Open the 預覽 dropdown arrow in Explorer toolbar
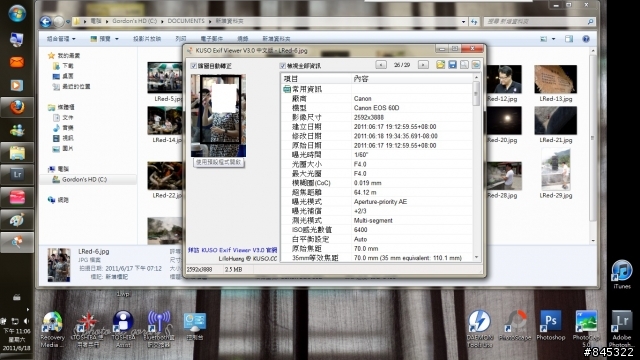Screen dimensions: 640x360 (x=117, y=39)
